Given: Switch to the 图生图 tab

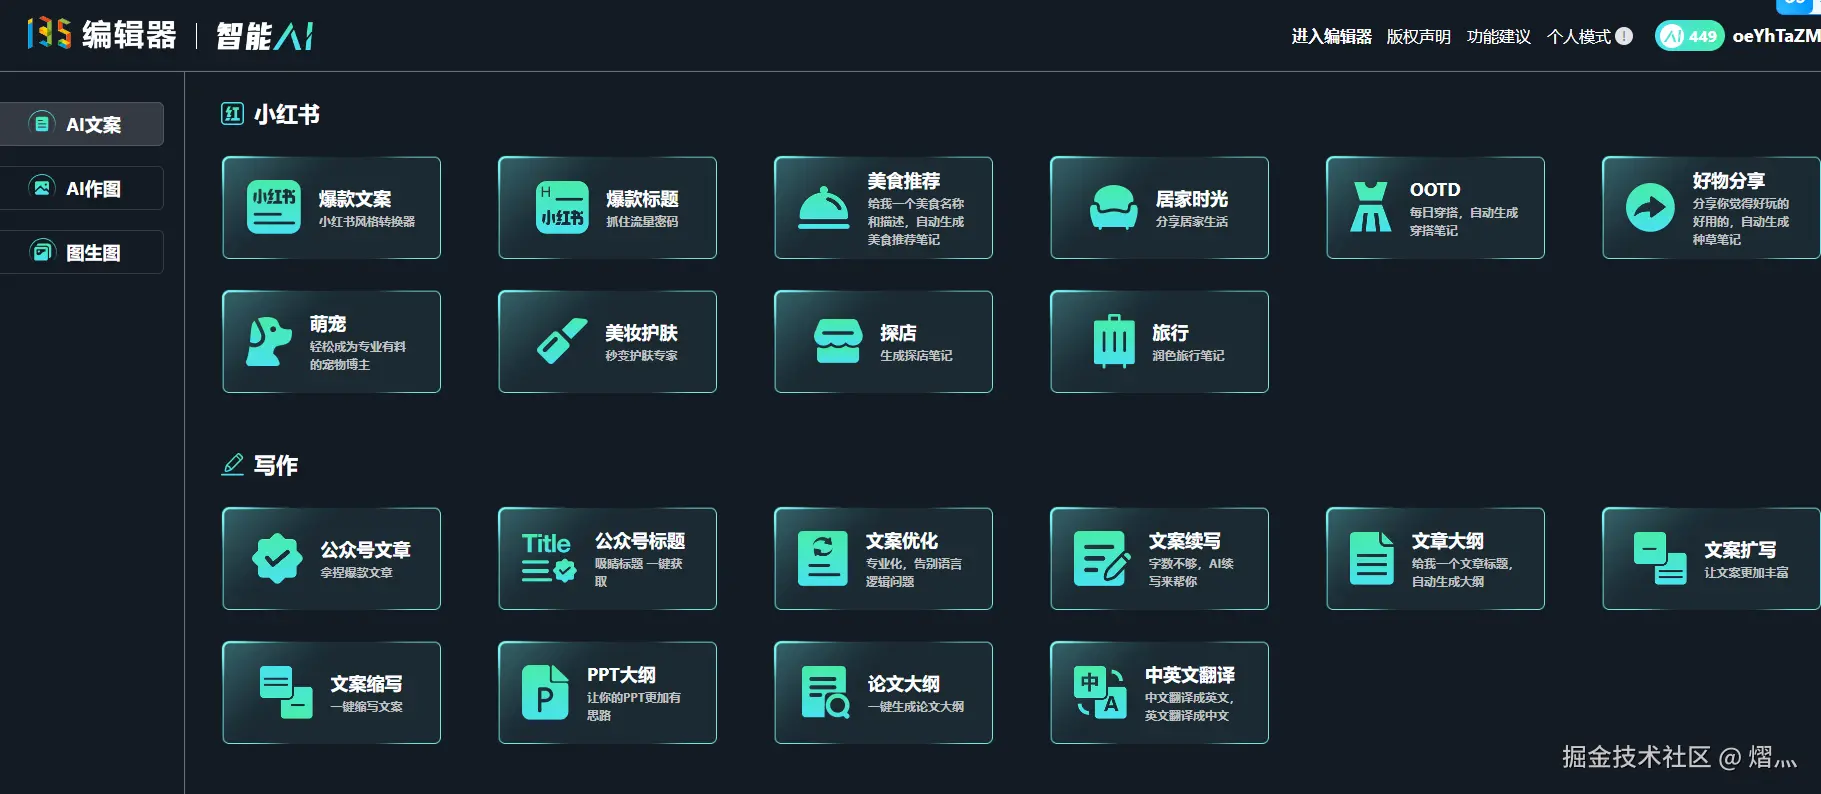Looking at the screenshot, I should (81, 252).
